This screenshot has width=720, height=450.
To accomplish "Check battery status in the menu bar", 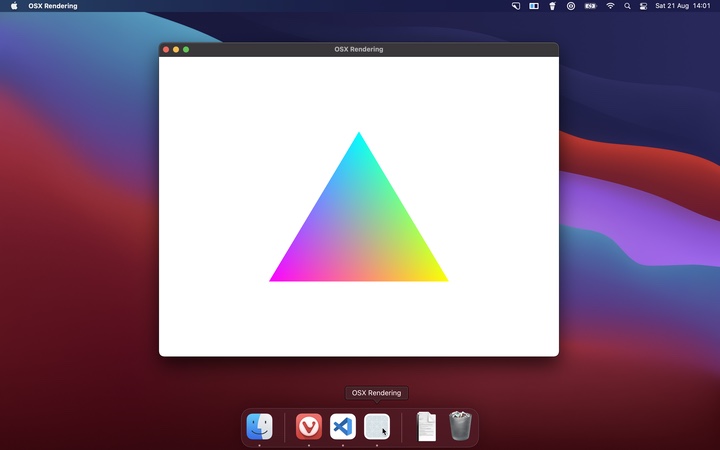I will (x=590, y=6).
